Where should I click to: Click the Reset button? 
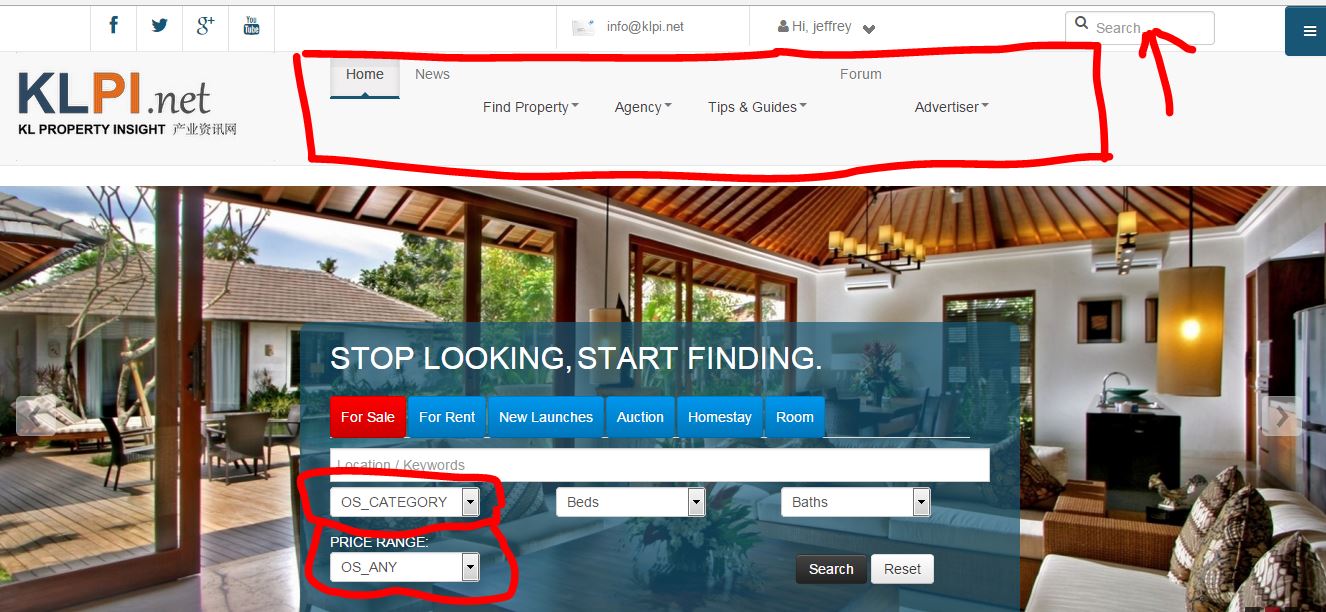pyautogui.click(x=902, y=569)
